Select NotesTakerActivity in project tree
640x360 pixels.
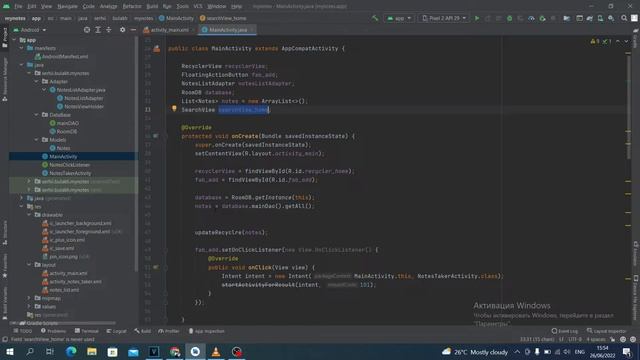click(x=70, y=173)
